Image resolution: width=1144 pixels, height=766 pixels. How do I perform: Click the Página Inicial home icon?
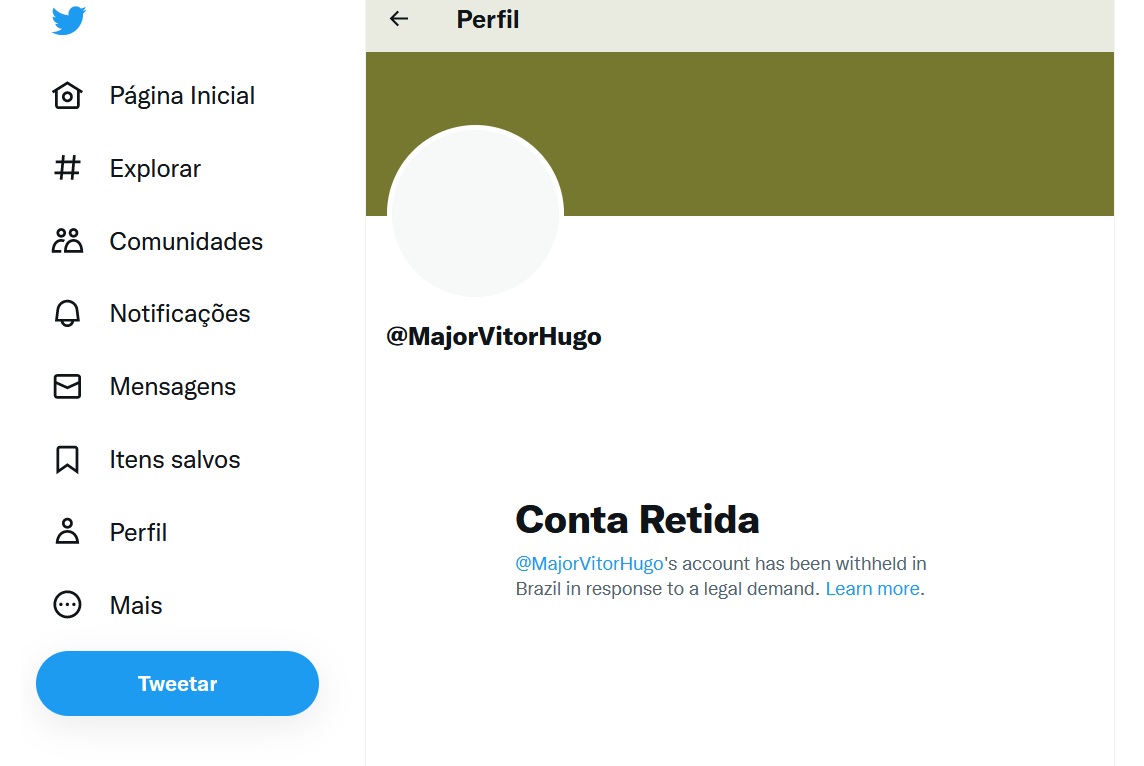pyautogui.click(x=67, y=96)
